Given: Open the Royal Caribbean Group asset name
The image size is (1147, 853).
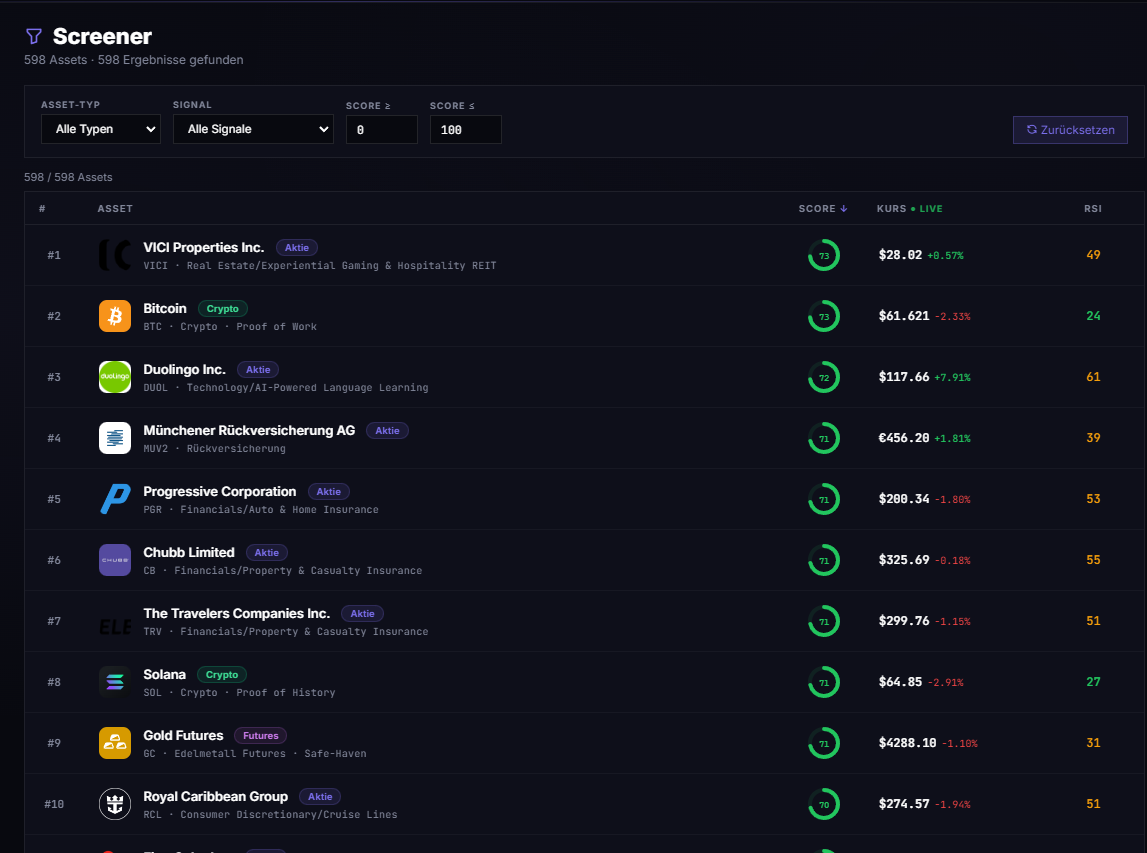Looking at the screenshot, I should [x=215, y=796].
